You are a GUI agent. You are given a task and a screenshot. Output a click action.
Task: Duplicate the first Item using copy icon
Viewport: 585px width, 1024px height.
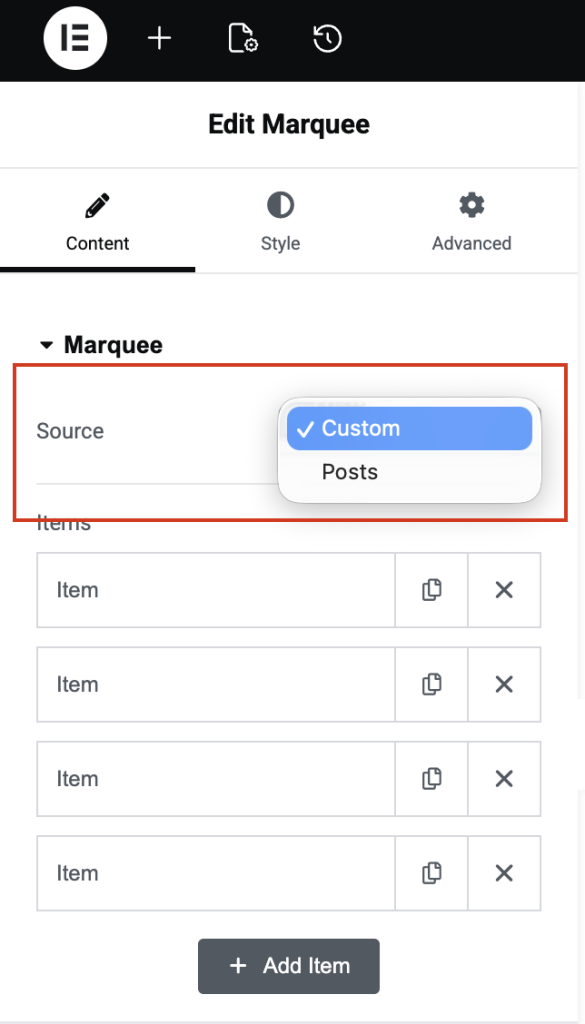[431, 590]
